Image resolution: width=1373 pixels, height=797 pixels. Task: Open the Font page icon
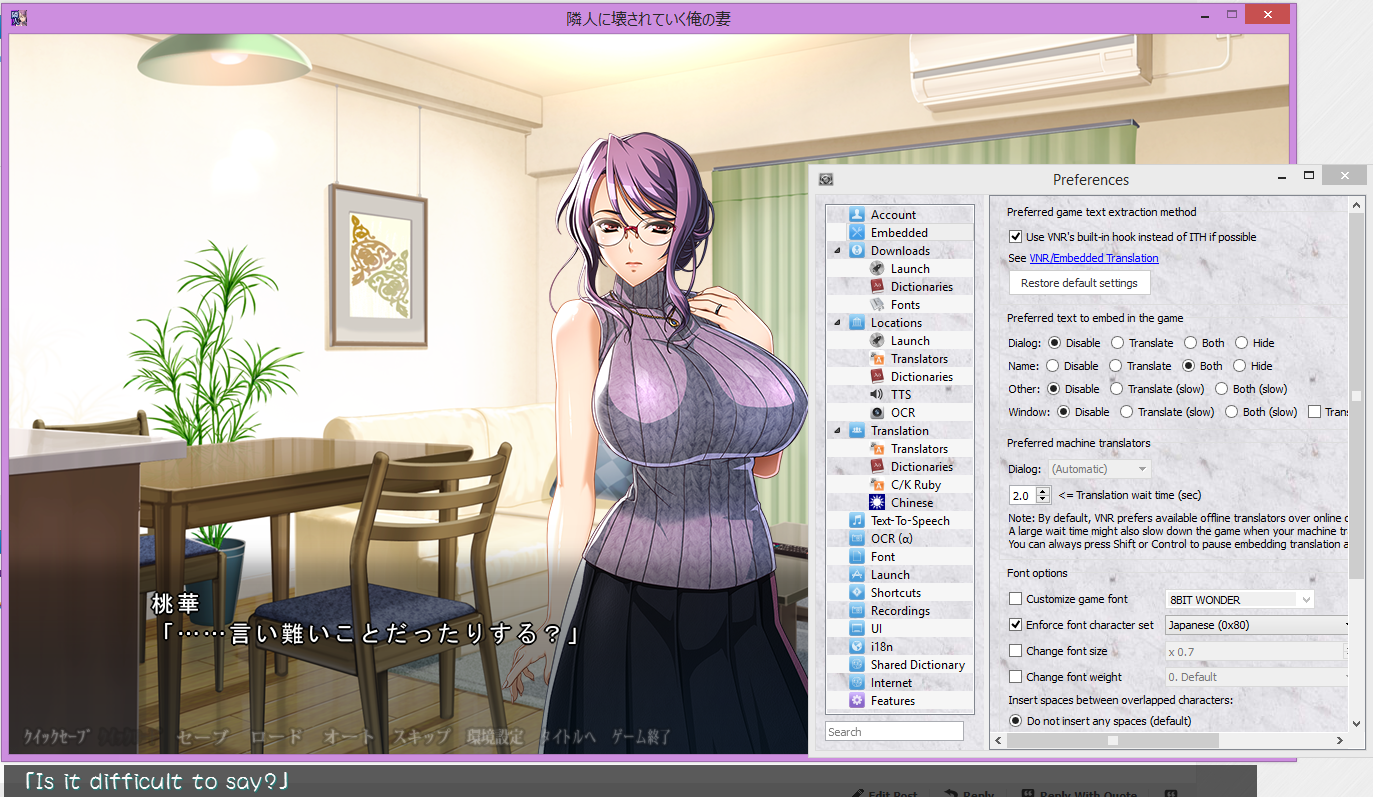pos(857,556)
